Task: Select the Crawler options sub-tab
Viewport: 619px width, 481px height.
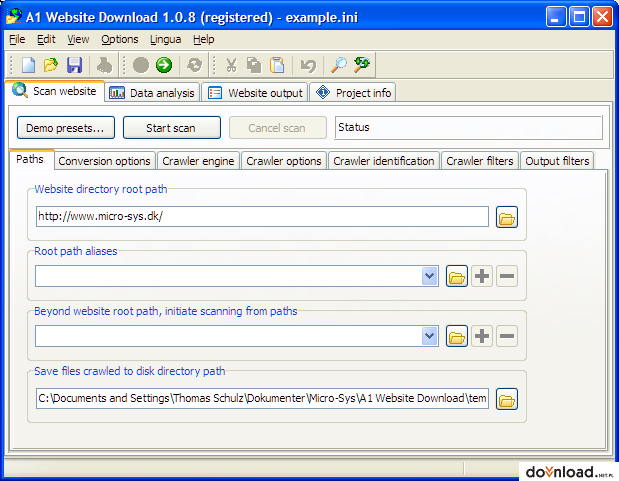Action: [x=284, y=161]
